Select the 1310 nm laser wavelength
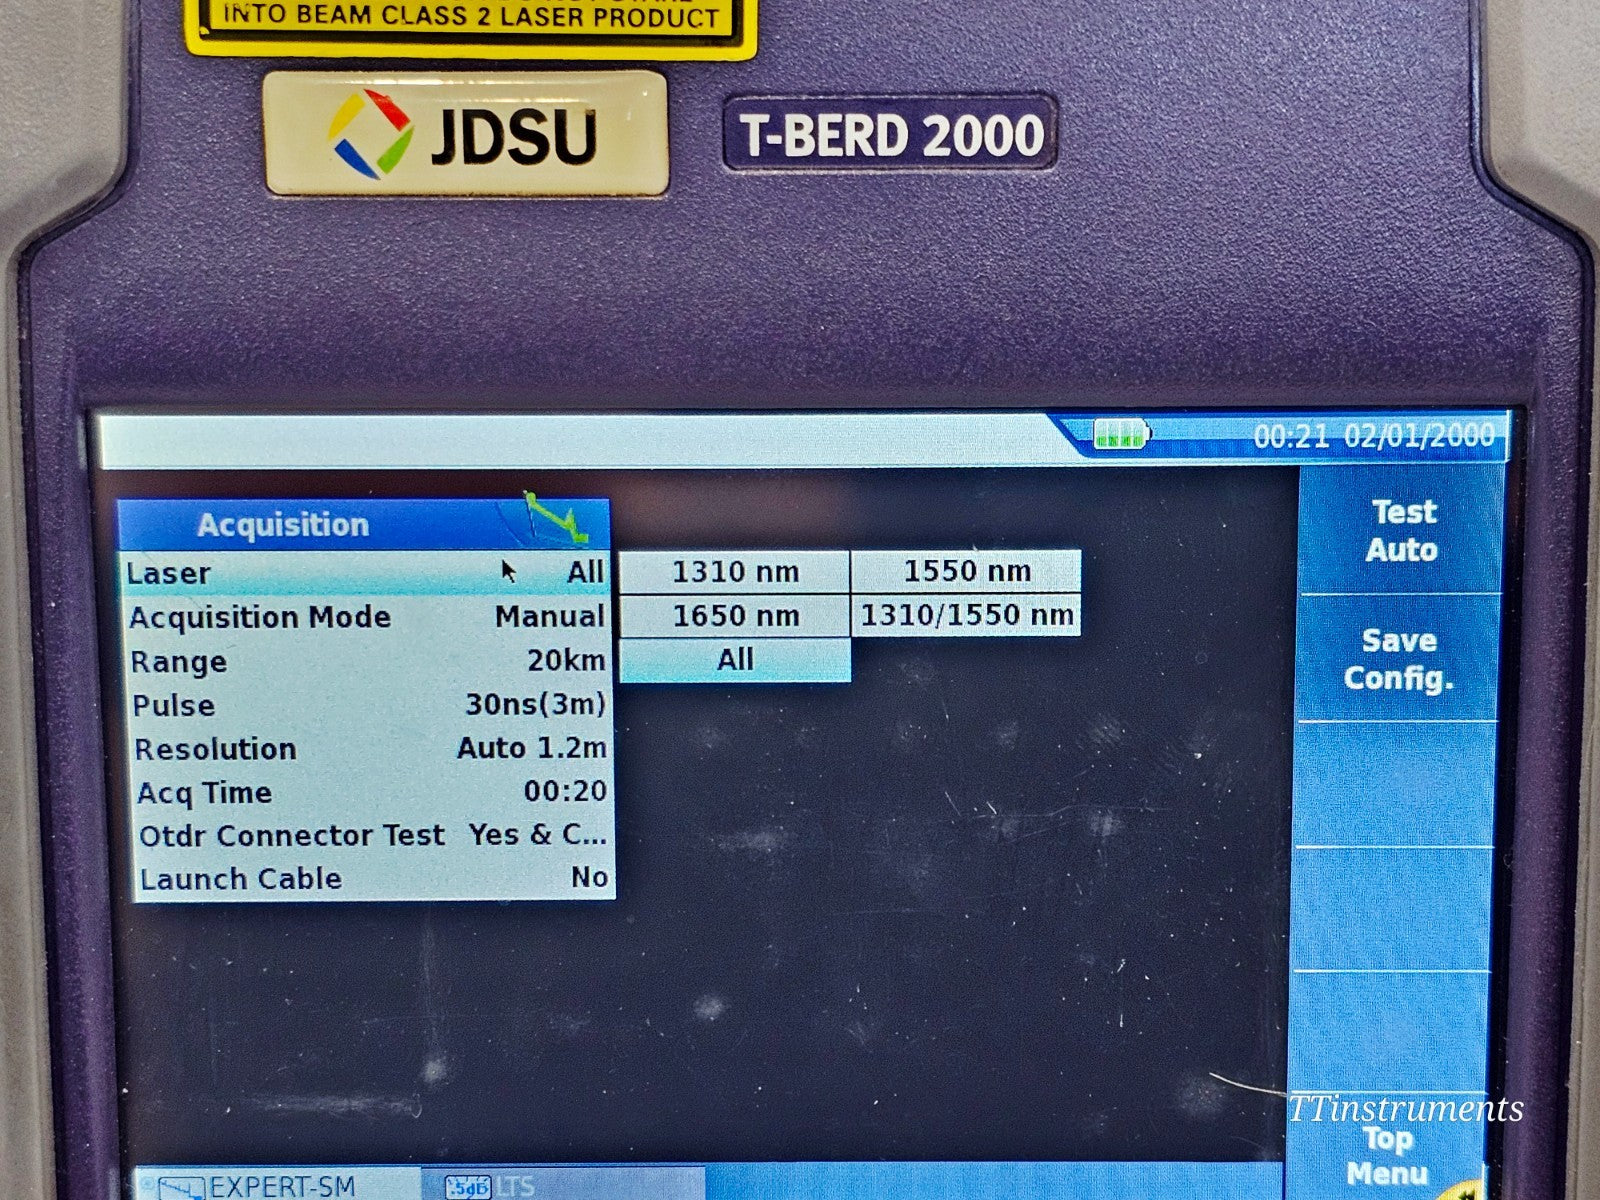Image resolution: width=1600 pixels, height=1200 pixels. click(x=735, y=570)
